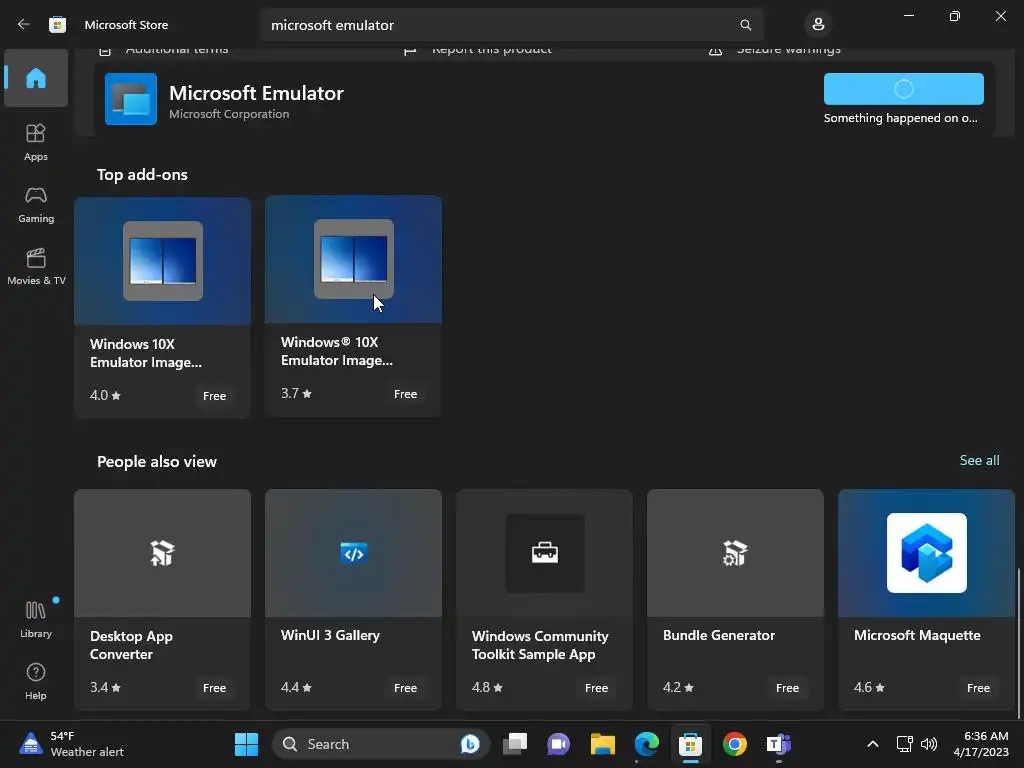1024x768 pixels.
Task: Click the Free label on Bundle Generator
Action: pyautogui.click(x=787, y=688)
